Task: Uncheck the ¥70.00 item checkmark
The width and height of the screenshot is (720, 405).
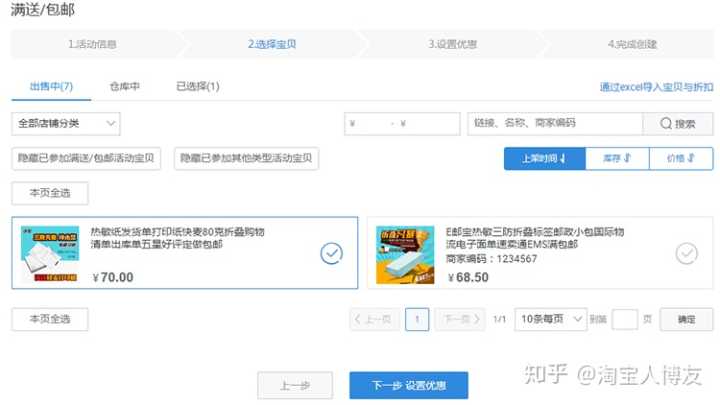Action: point(332,253)
